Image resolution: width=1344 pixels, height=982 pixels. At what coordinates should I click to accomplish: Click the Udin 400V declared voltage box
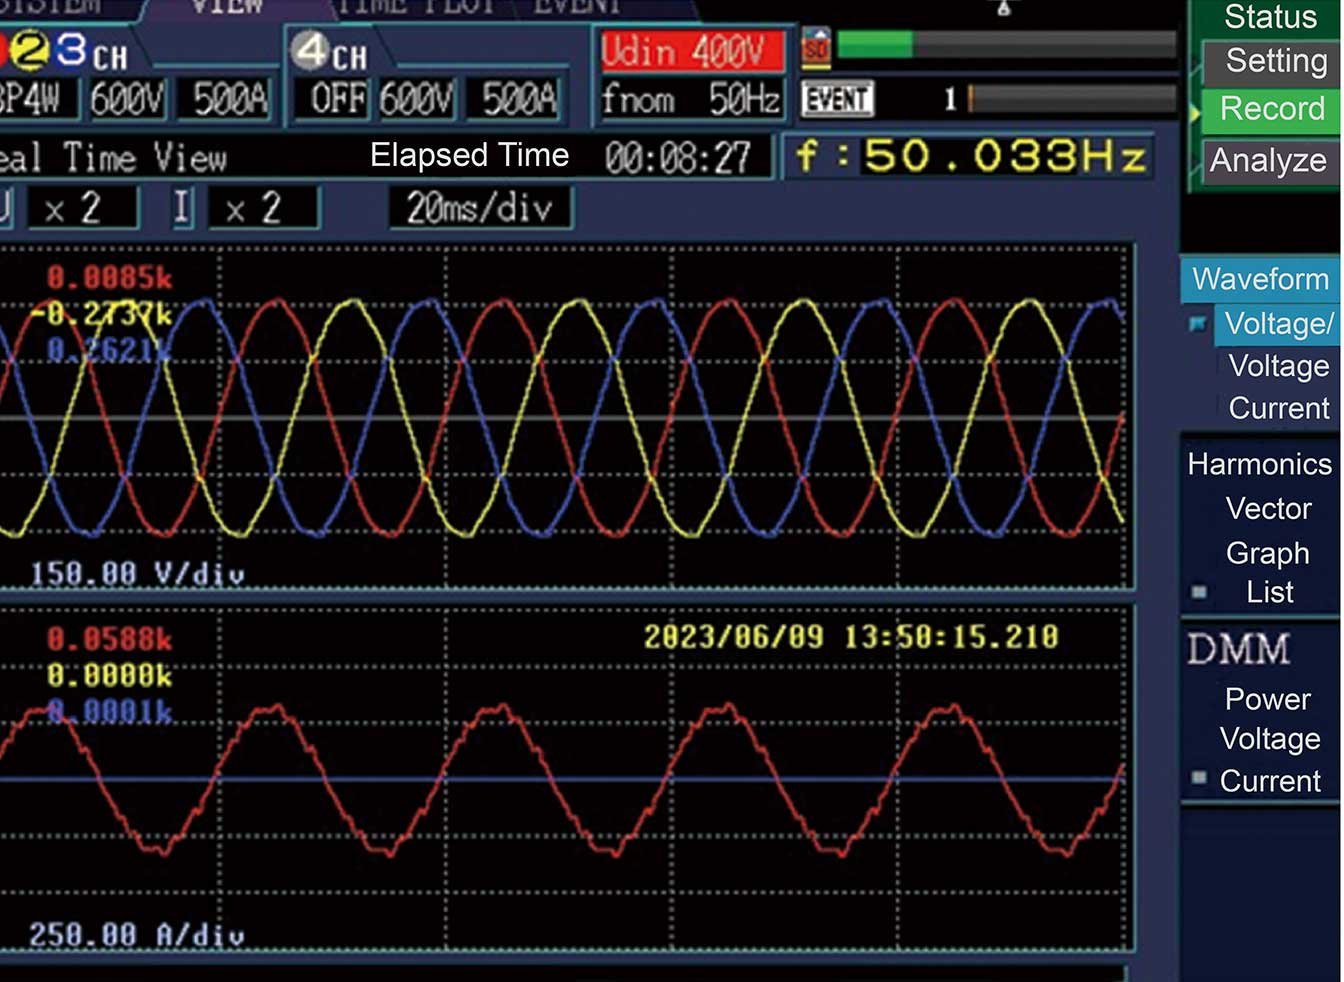click(692, 51)
